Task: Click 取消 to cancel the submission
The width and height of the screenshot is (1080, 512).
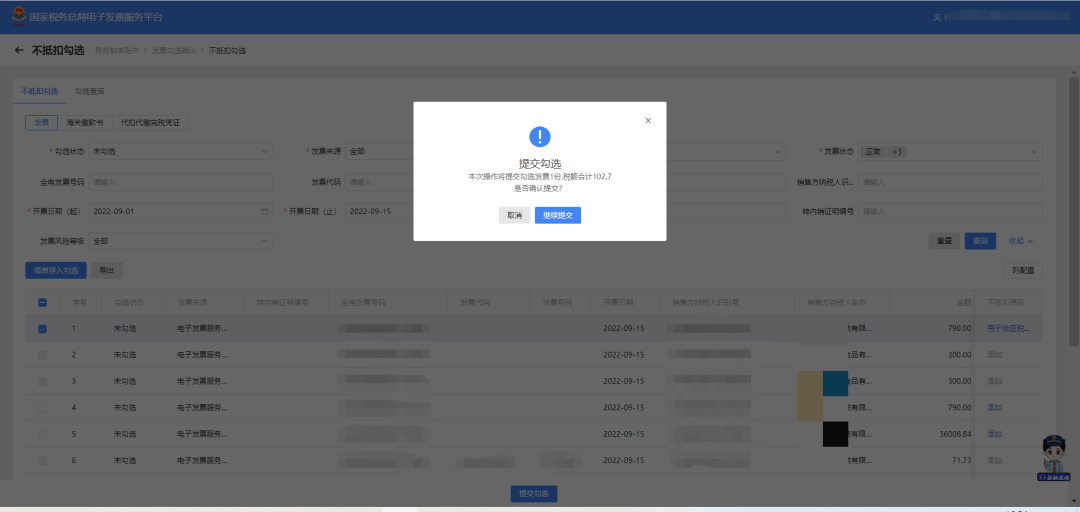Action: [x=514, y=215]
